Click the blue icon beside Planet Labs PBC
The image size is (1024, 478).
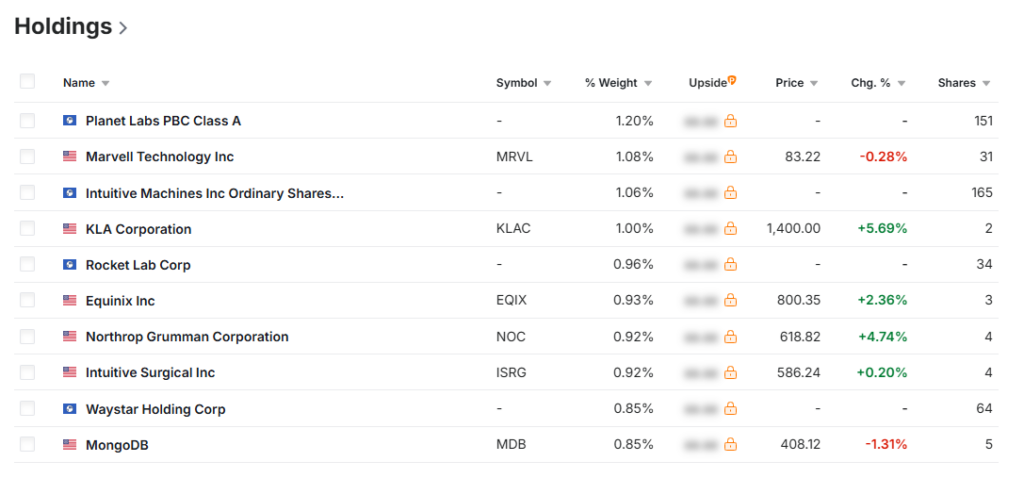point(69,121)
